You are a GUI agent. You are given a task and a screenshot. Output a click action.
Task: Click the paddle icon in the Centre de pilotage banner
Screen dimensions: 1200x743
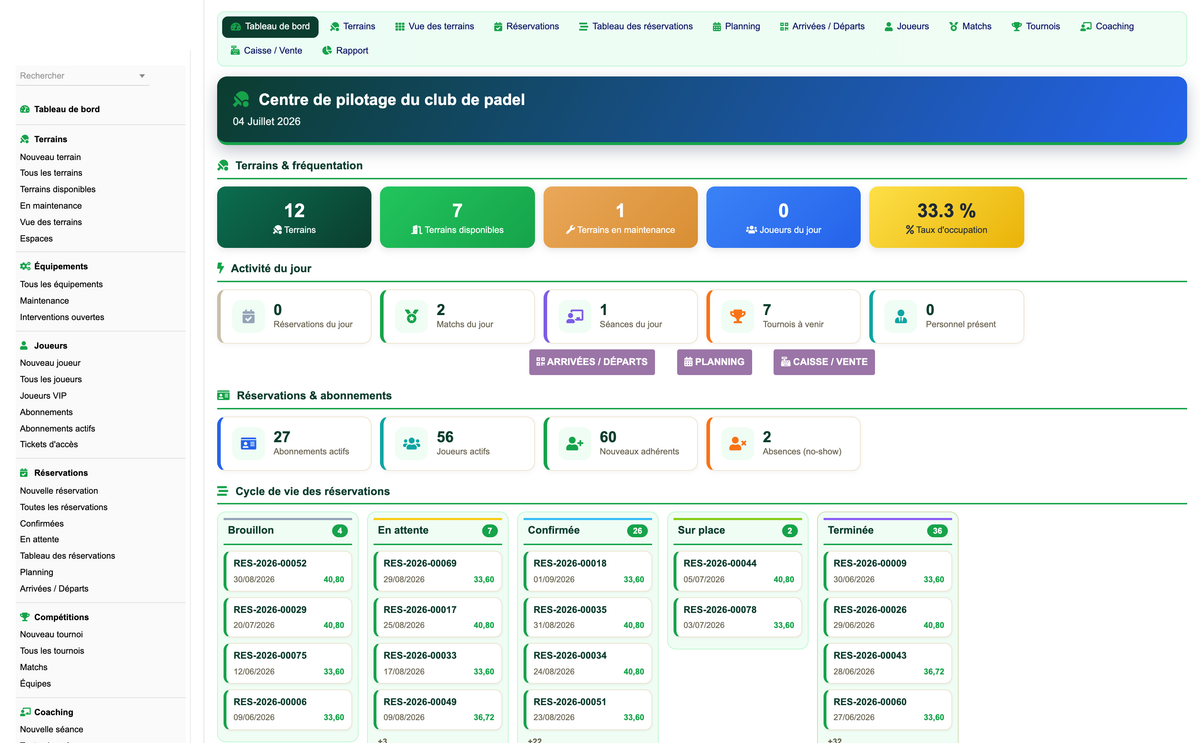(242, 100)
